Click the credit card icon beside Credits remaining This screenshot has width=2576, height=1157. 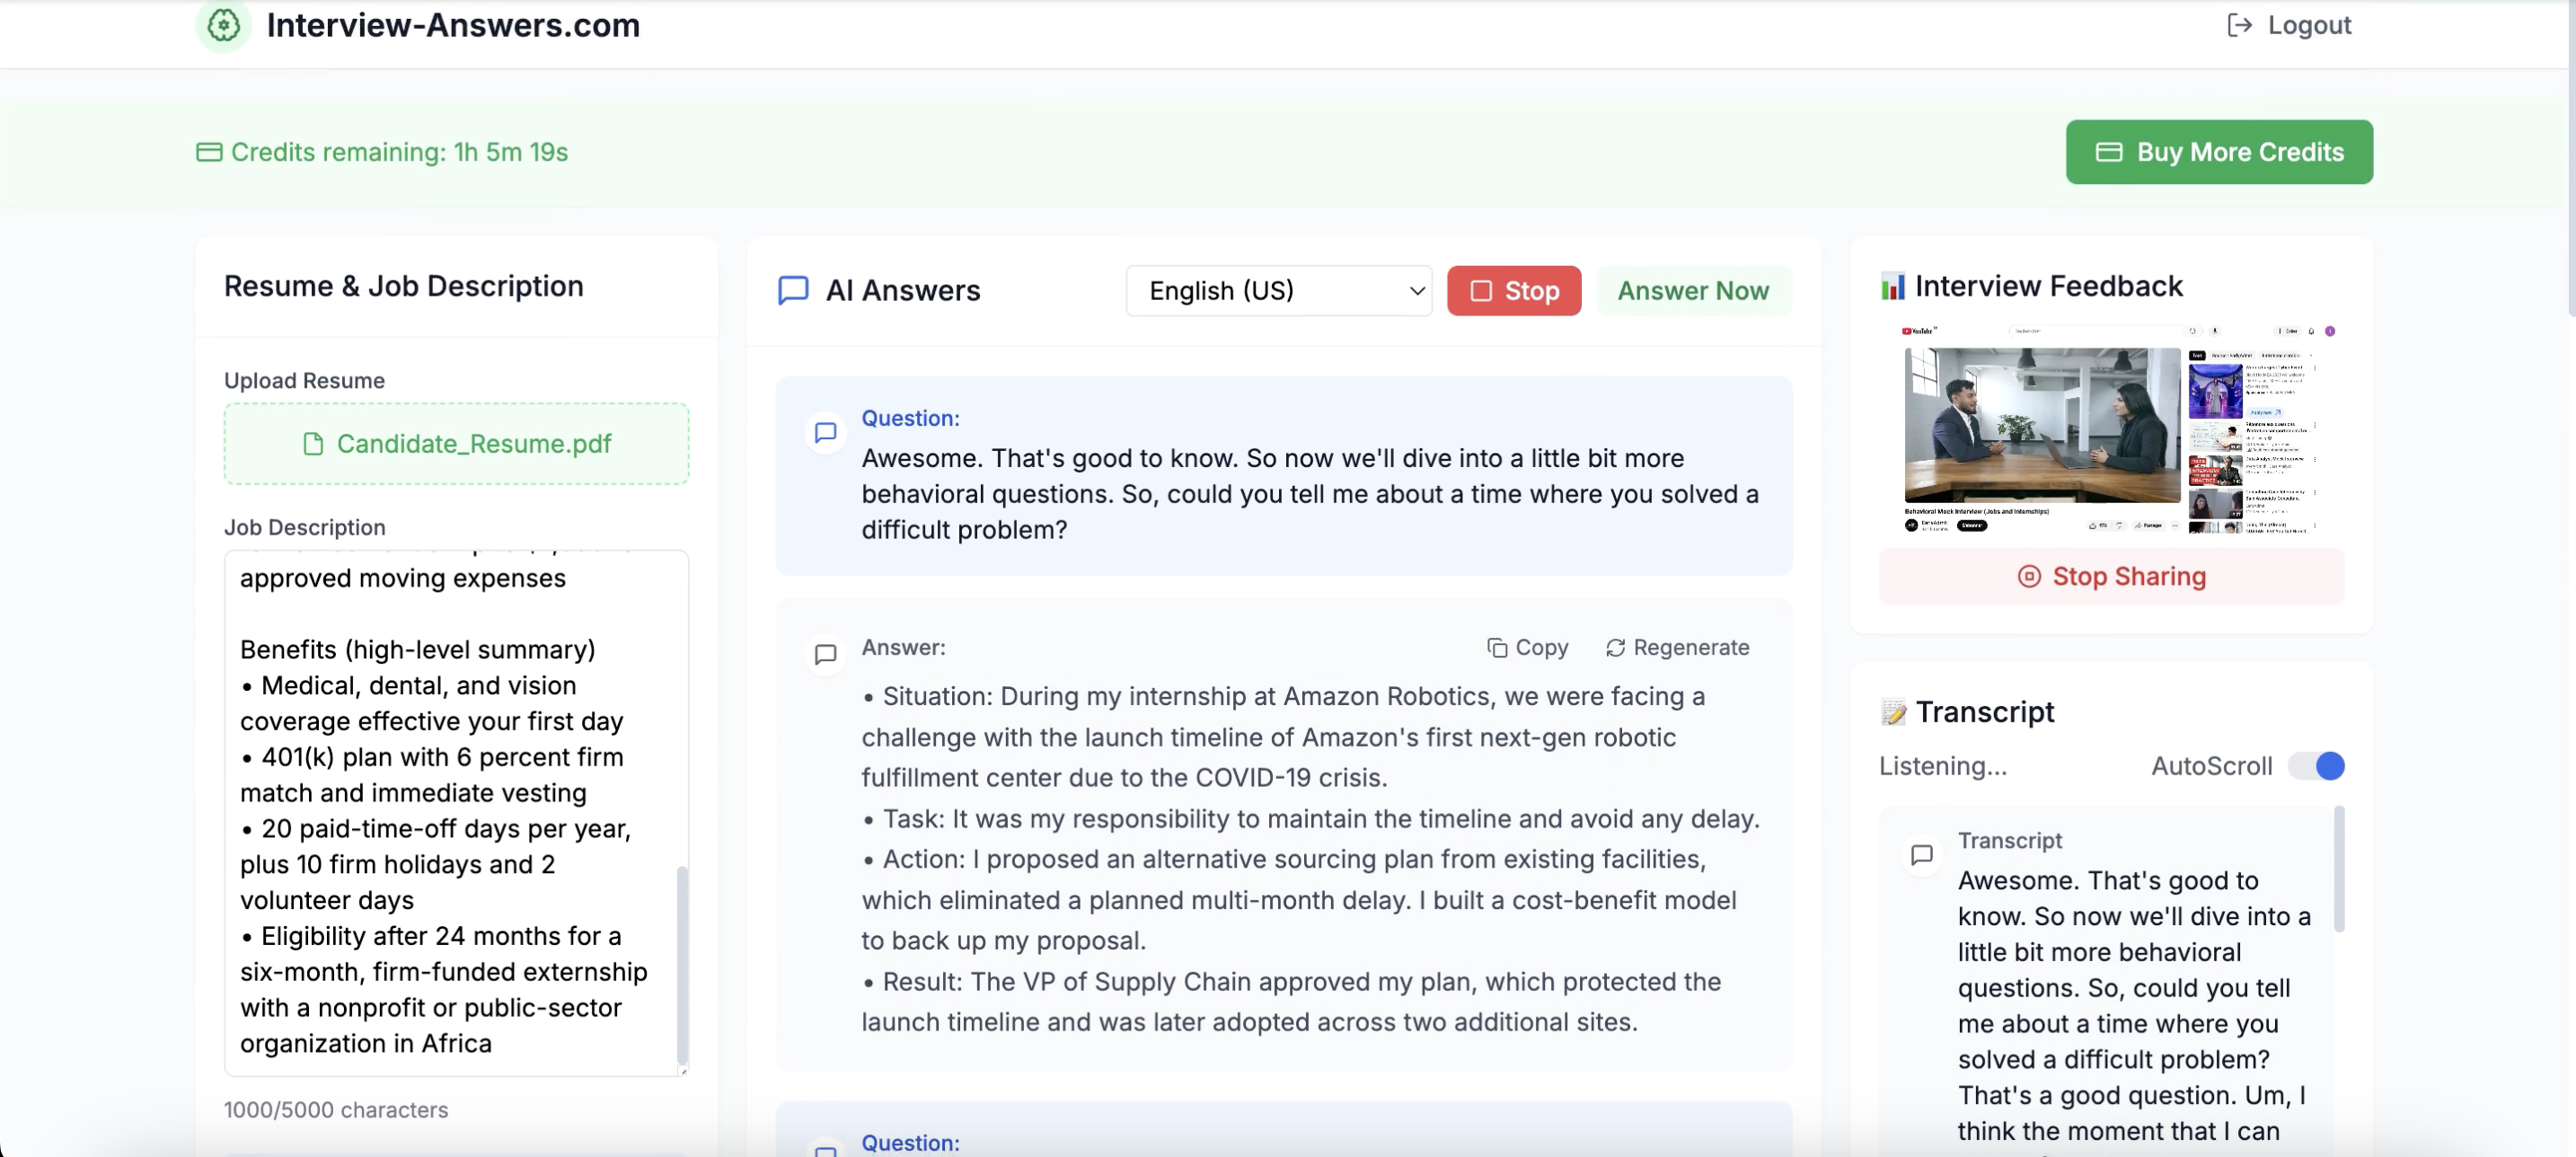[x=209, y=152]
